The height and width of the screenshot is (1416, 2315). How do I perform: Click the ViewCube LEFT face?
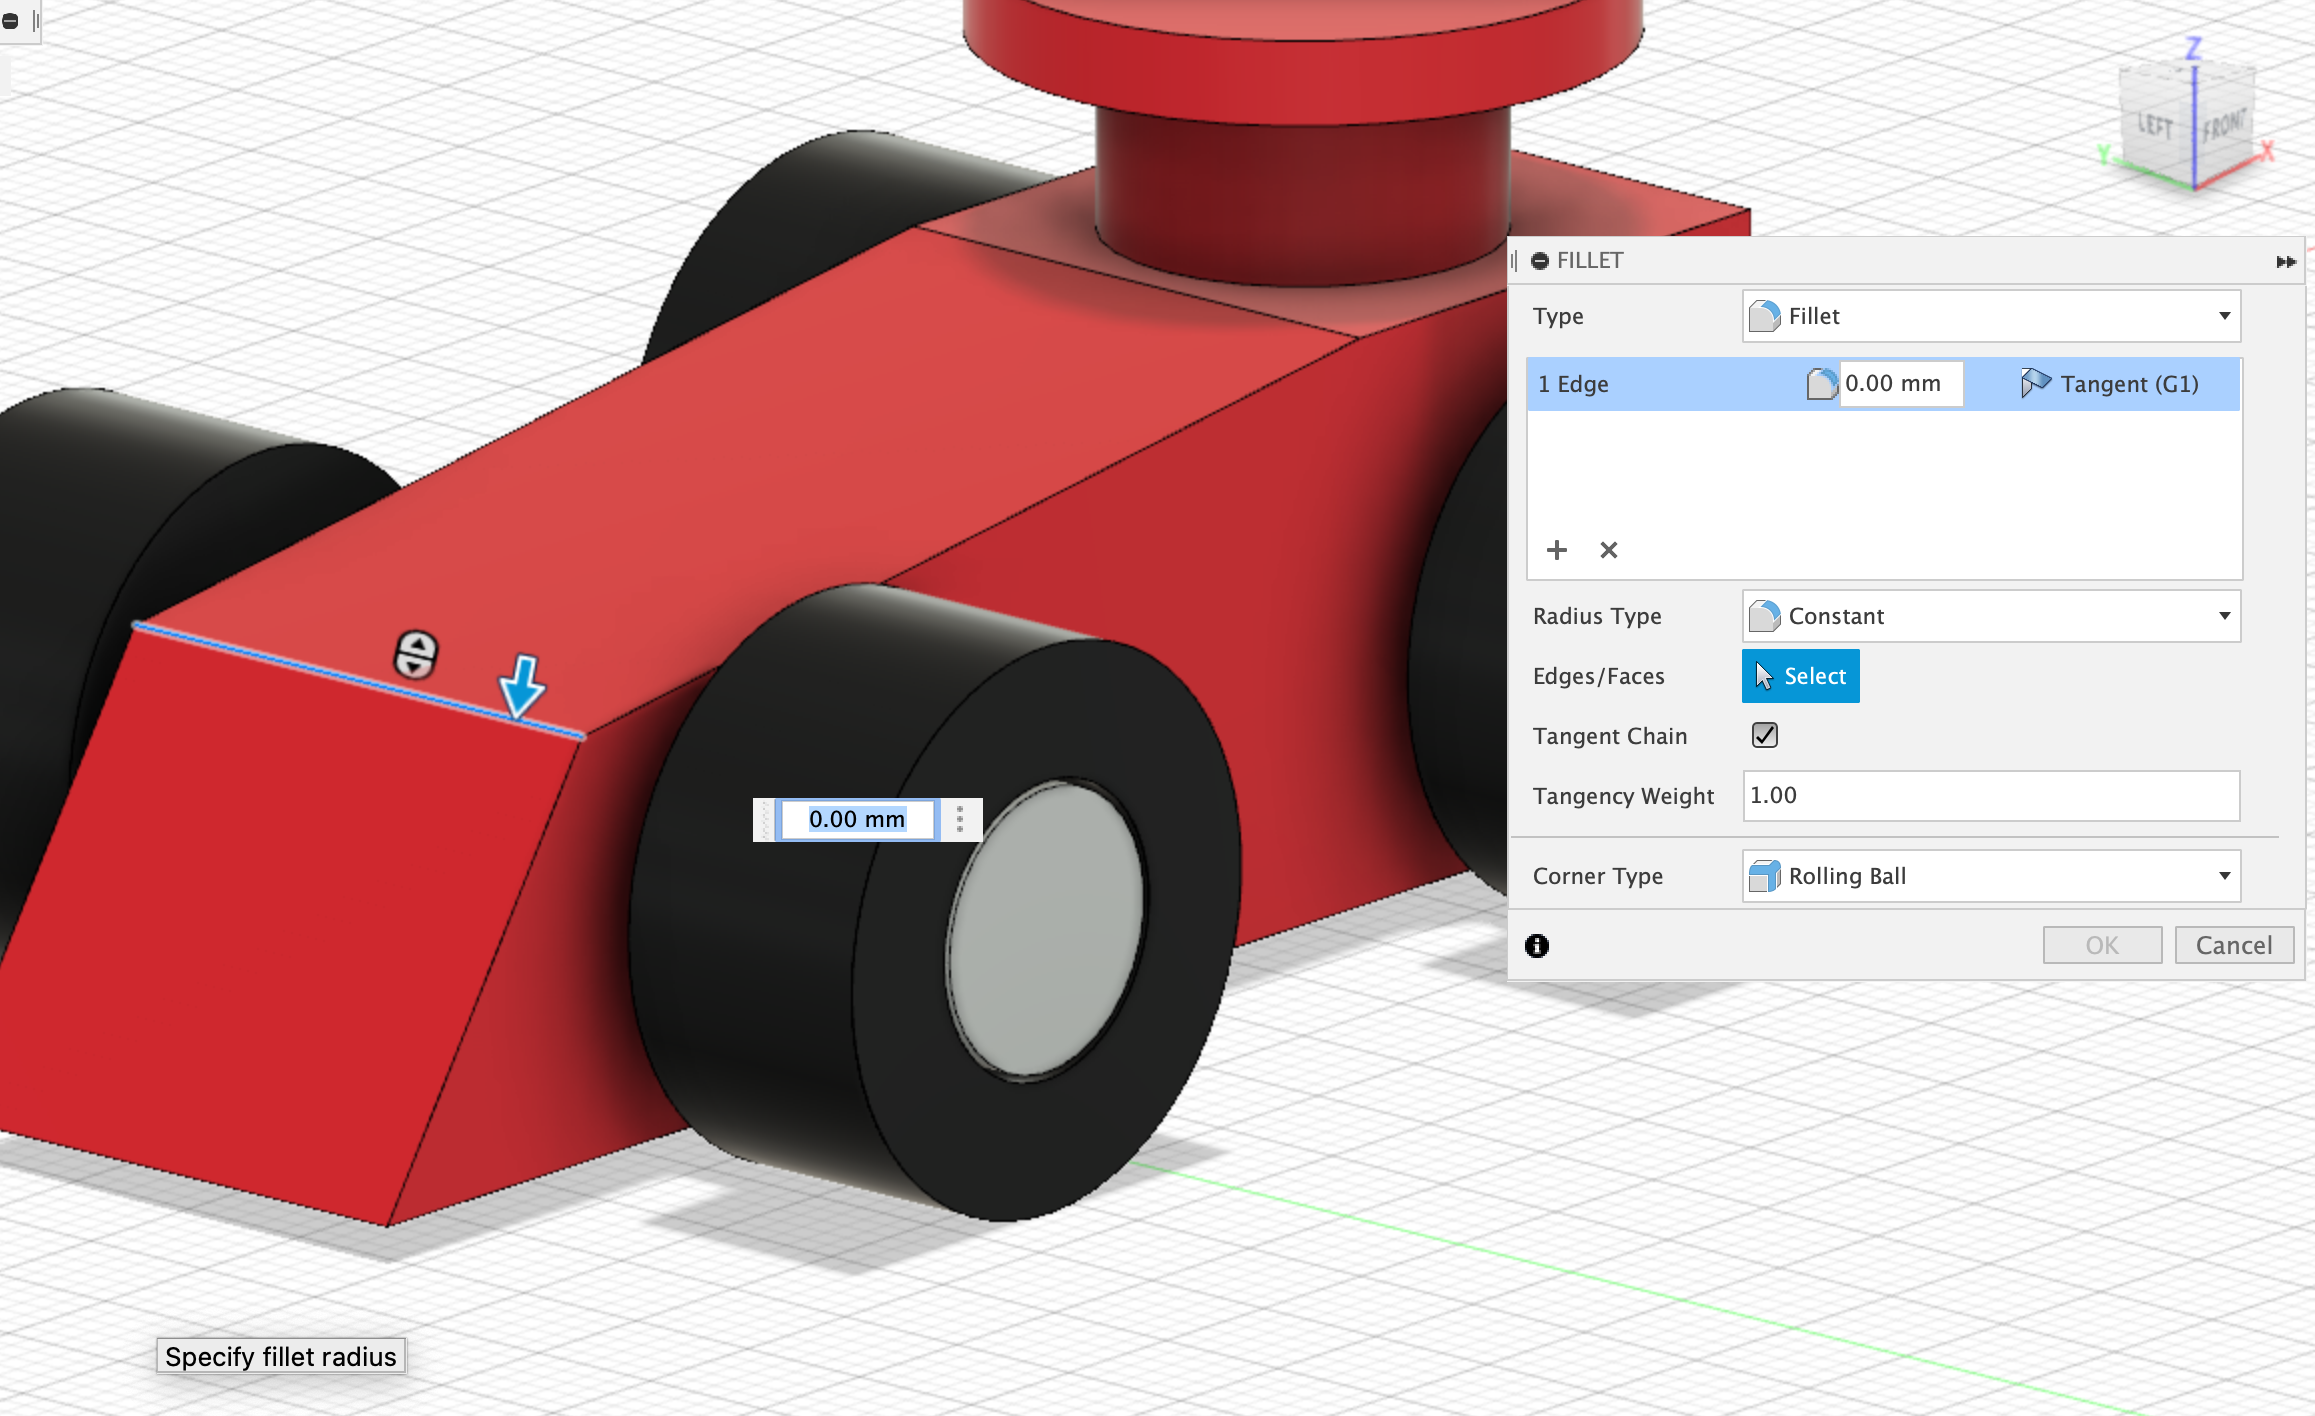pyautogui.click(x=2156, y=126)
